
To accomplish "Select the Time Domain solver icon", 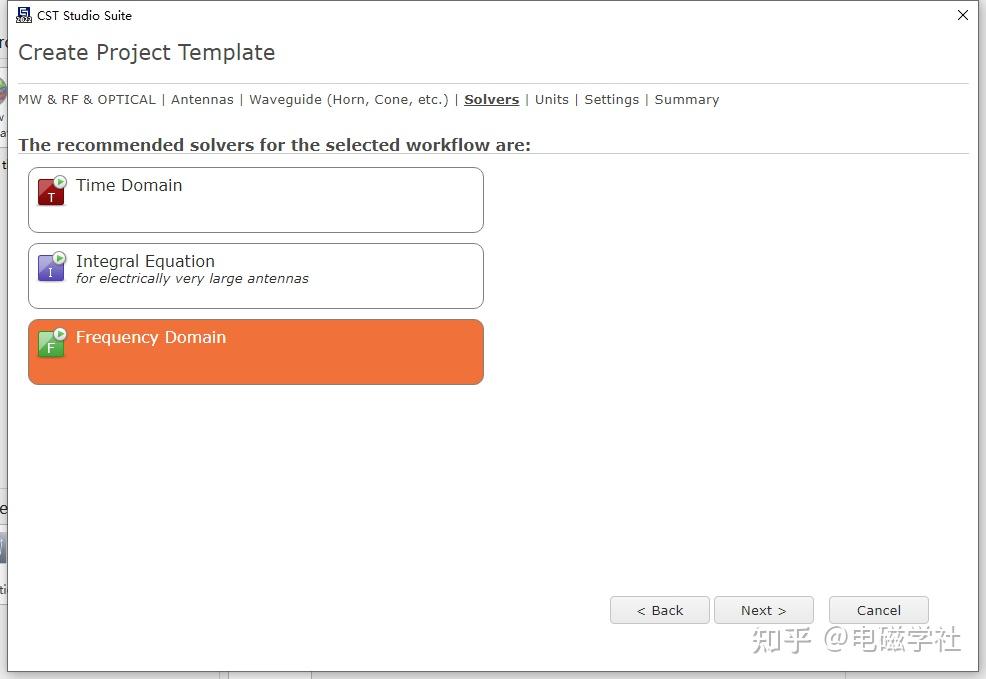I will point(49,191).
